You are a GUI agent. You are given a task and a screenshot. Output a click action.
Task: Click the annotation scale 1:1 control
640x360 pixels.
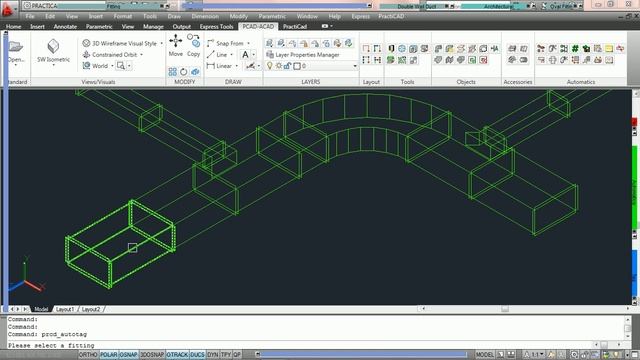coord(533,355)
